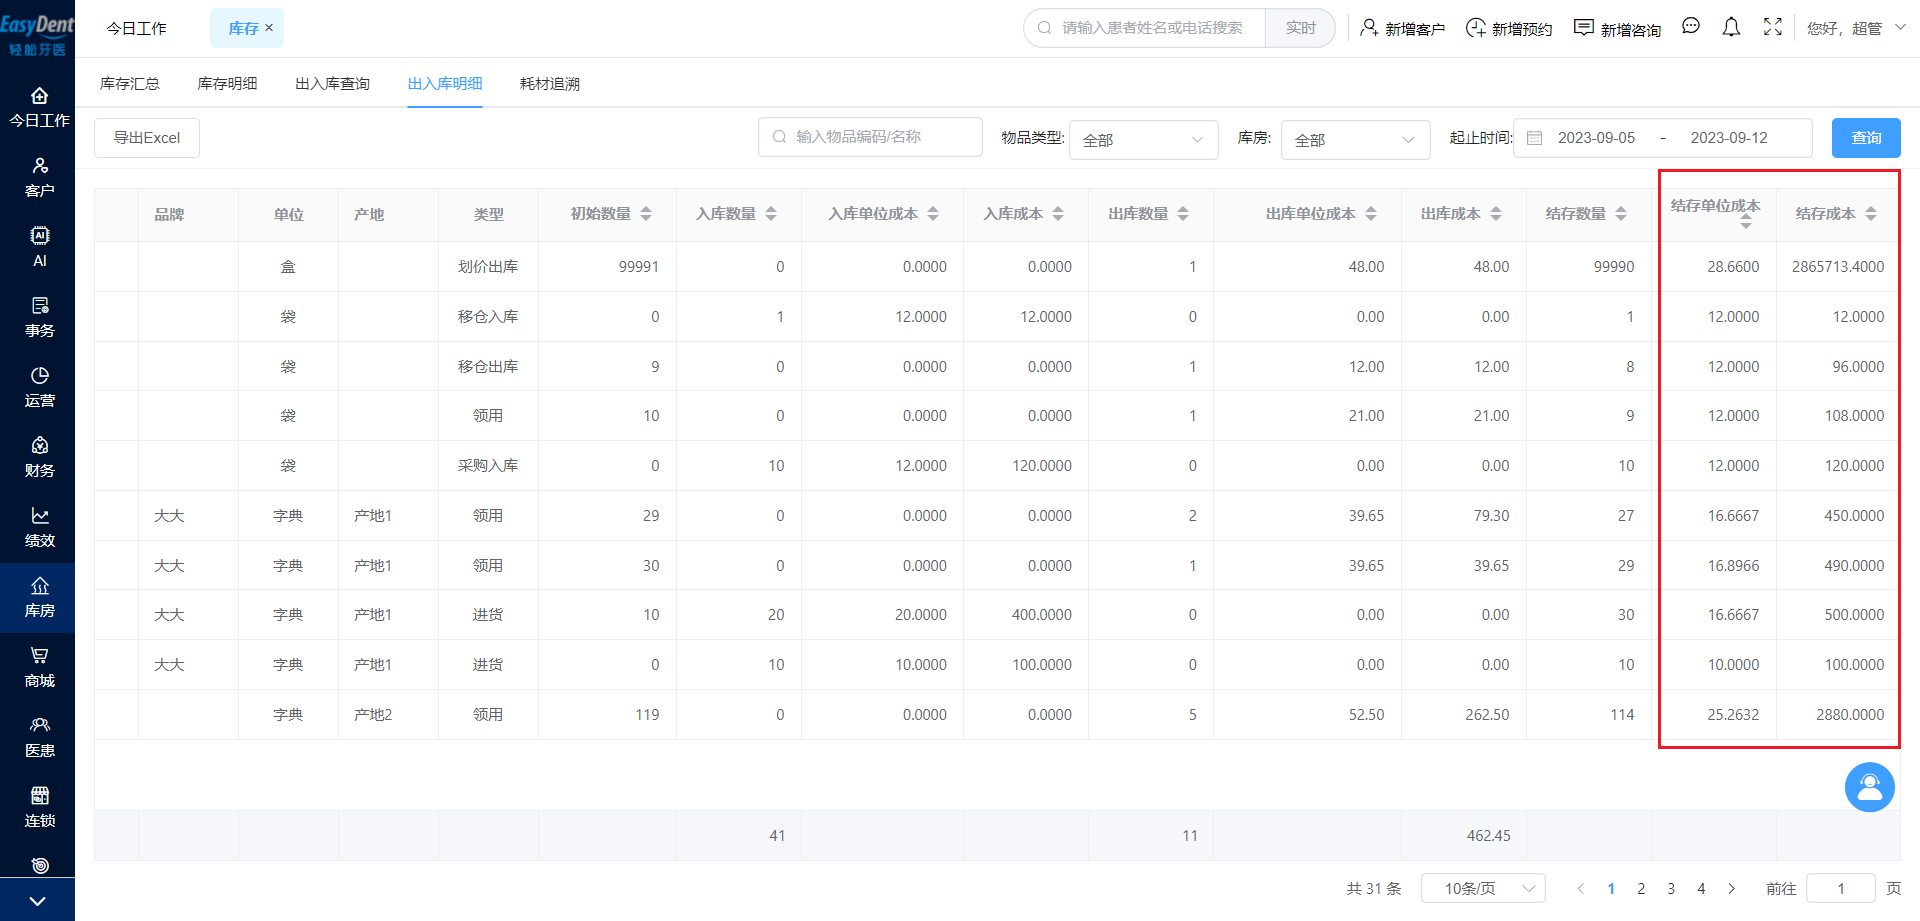Open the floating customer service avatar
Viewport: 1920px width, 921px height.
[1870, 787]
